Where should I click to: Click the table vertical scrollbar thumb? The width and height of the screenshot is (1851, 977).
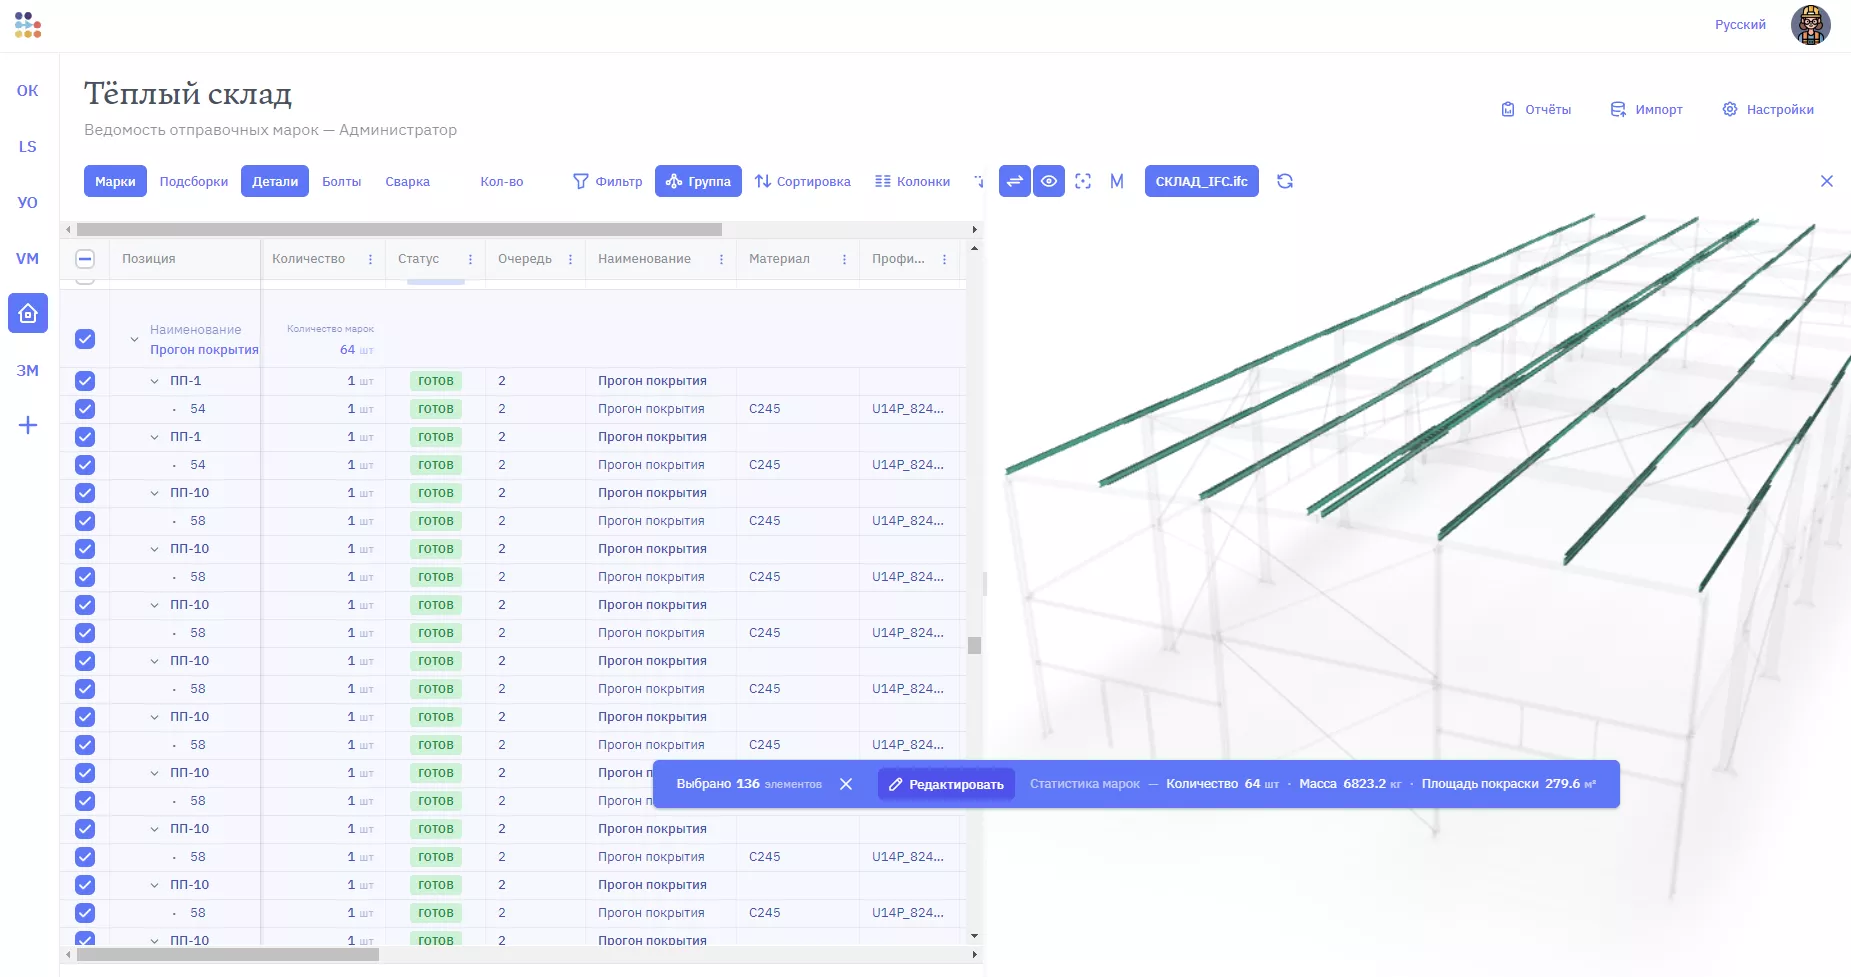pyautogui.click(x=974, y=645)
